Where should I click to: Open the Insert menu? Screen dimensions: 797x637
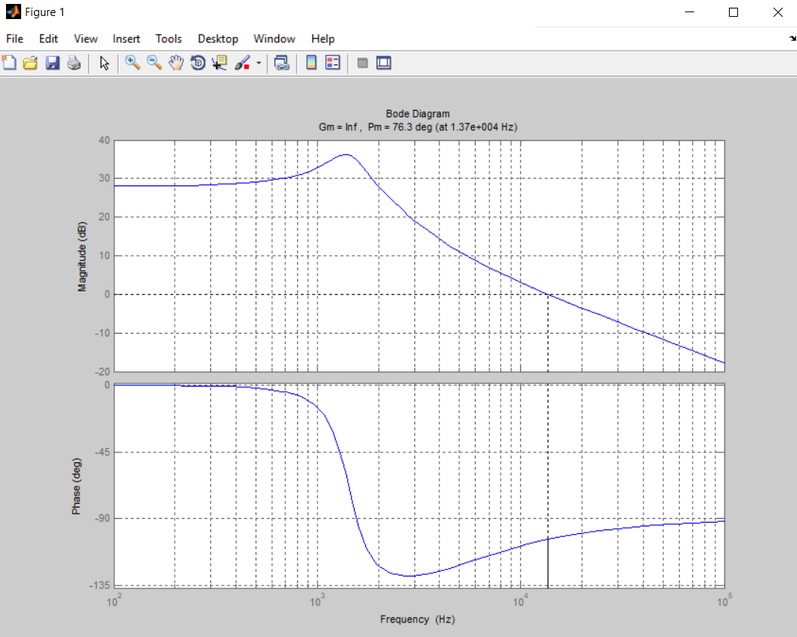(x=126, y=38)
